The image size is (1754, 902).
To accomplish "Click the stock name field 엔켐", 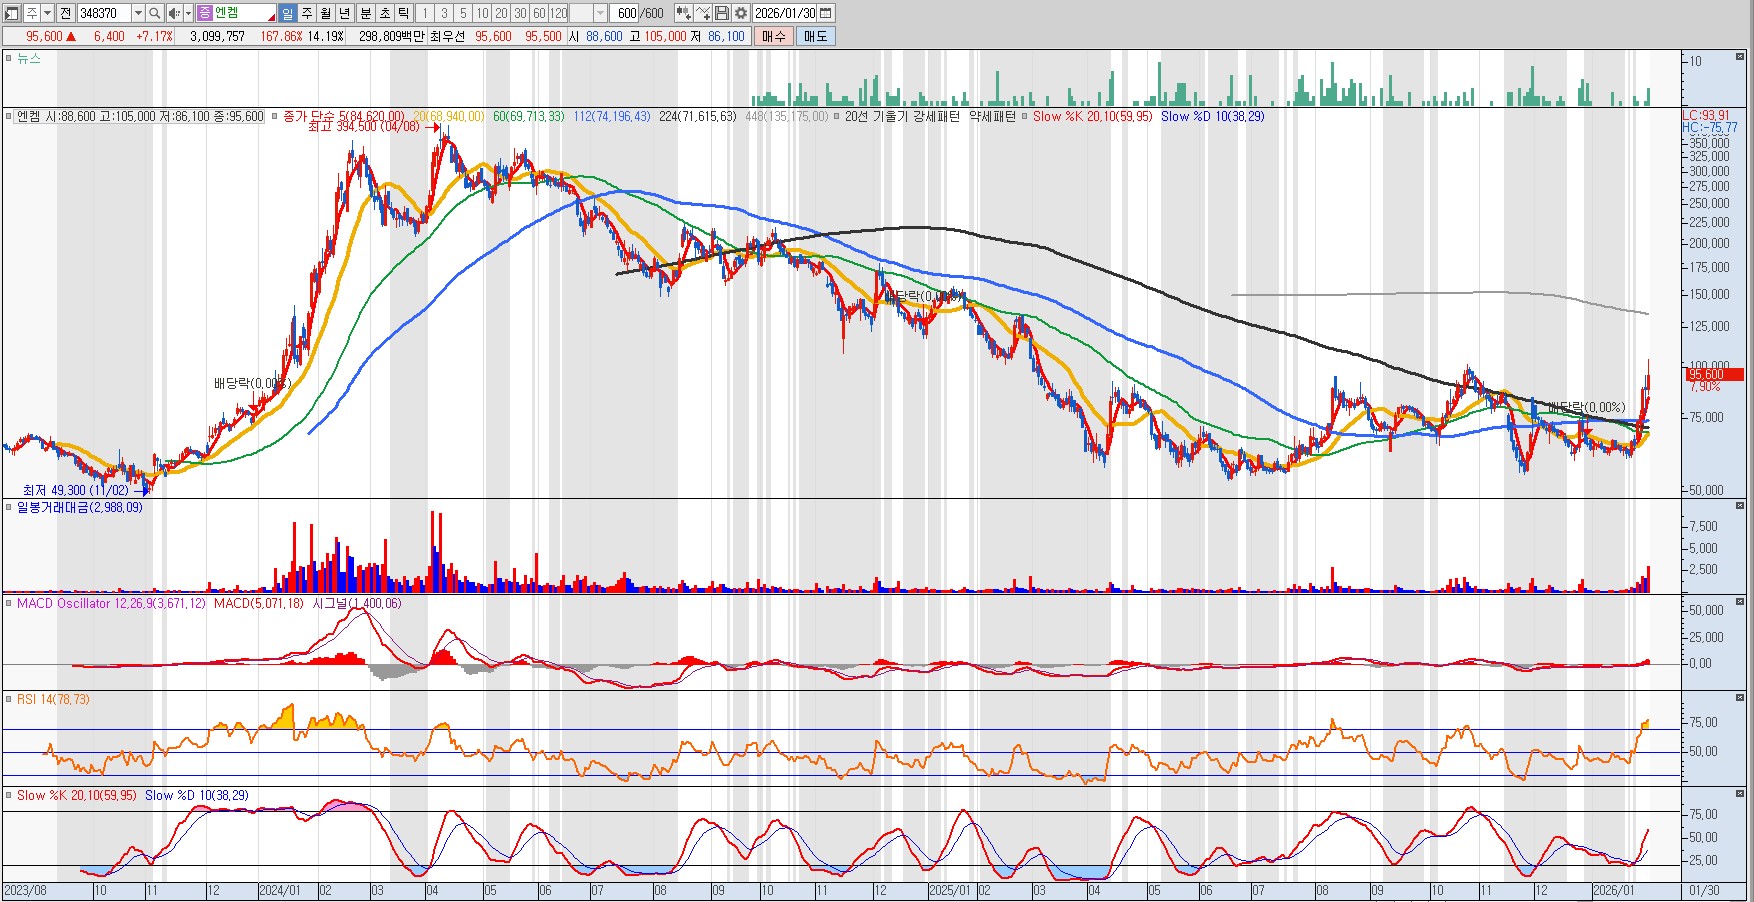I will [x=243, y=13].
